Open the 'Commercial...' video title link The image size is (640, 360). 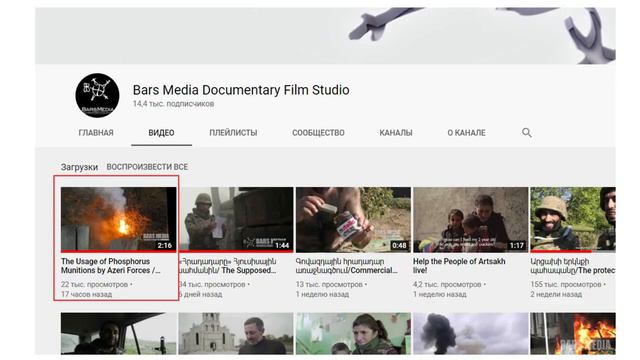tap(346, 266)
